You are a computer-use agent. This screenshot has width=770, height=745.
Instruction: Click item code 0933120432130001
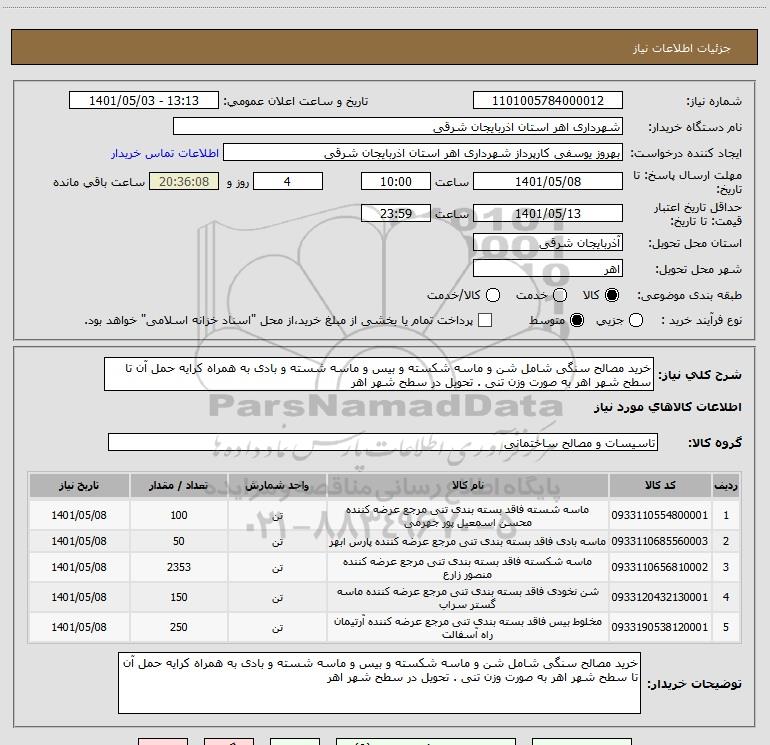point(660,597)
